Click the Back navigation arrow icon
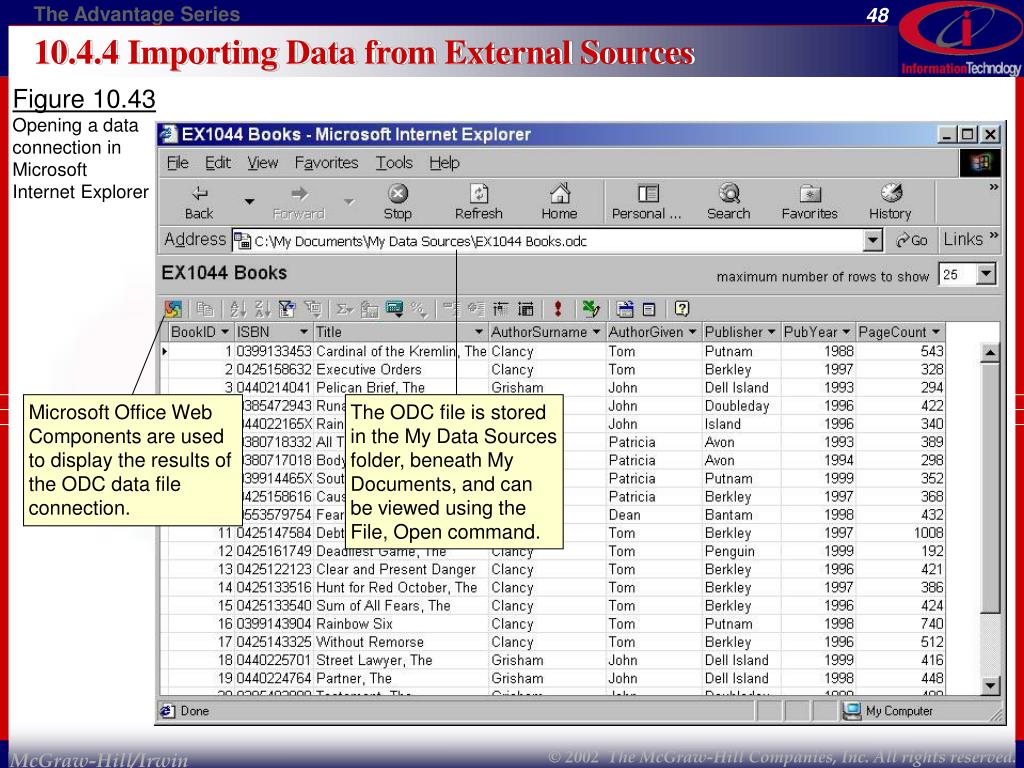 [x=199, y=194]
